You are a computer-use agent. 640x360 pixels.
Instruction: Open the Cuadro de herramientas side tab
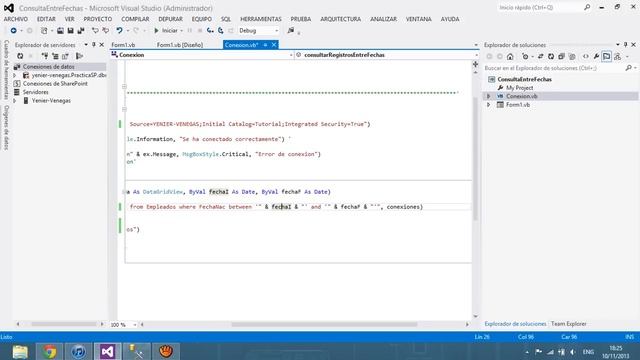(6, 69)
